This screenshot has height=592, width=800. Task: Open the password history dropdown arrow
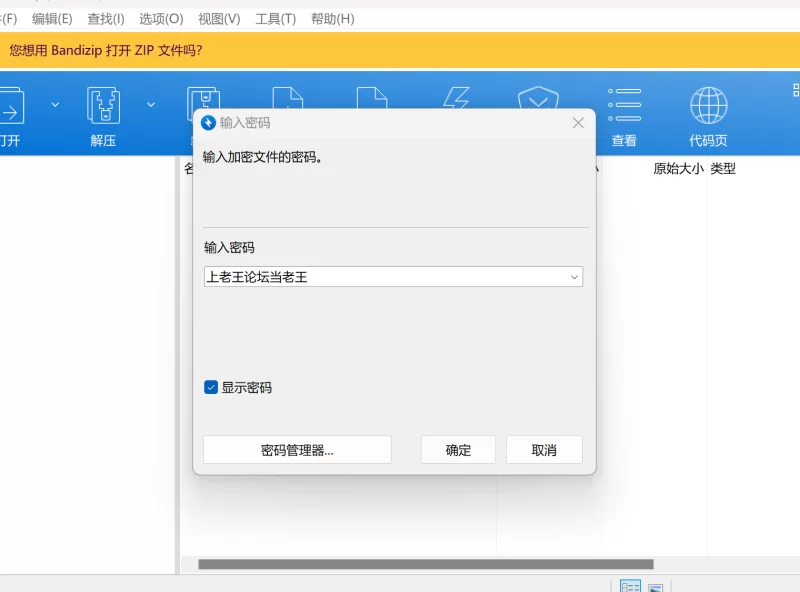pyautogui.click(x=574, y=277)
